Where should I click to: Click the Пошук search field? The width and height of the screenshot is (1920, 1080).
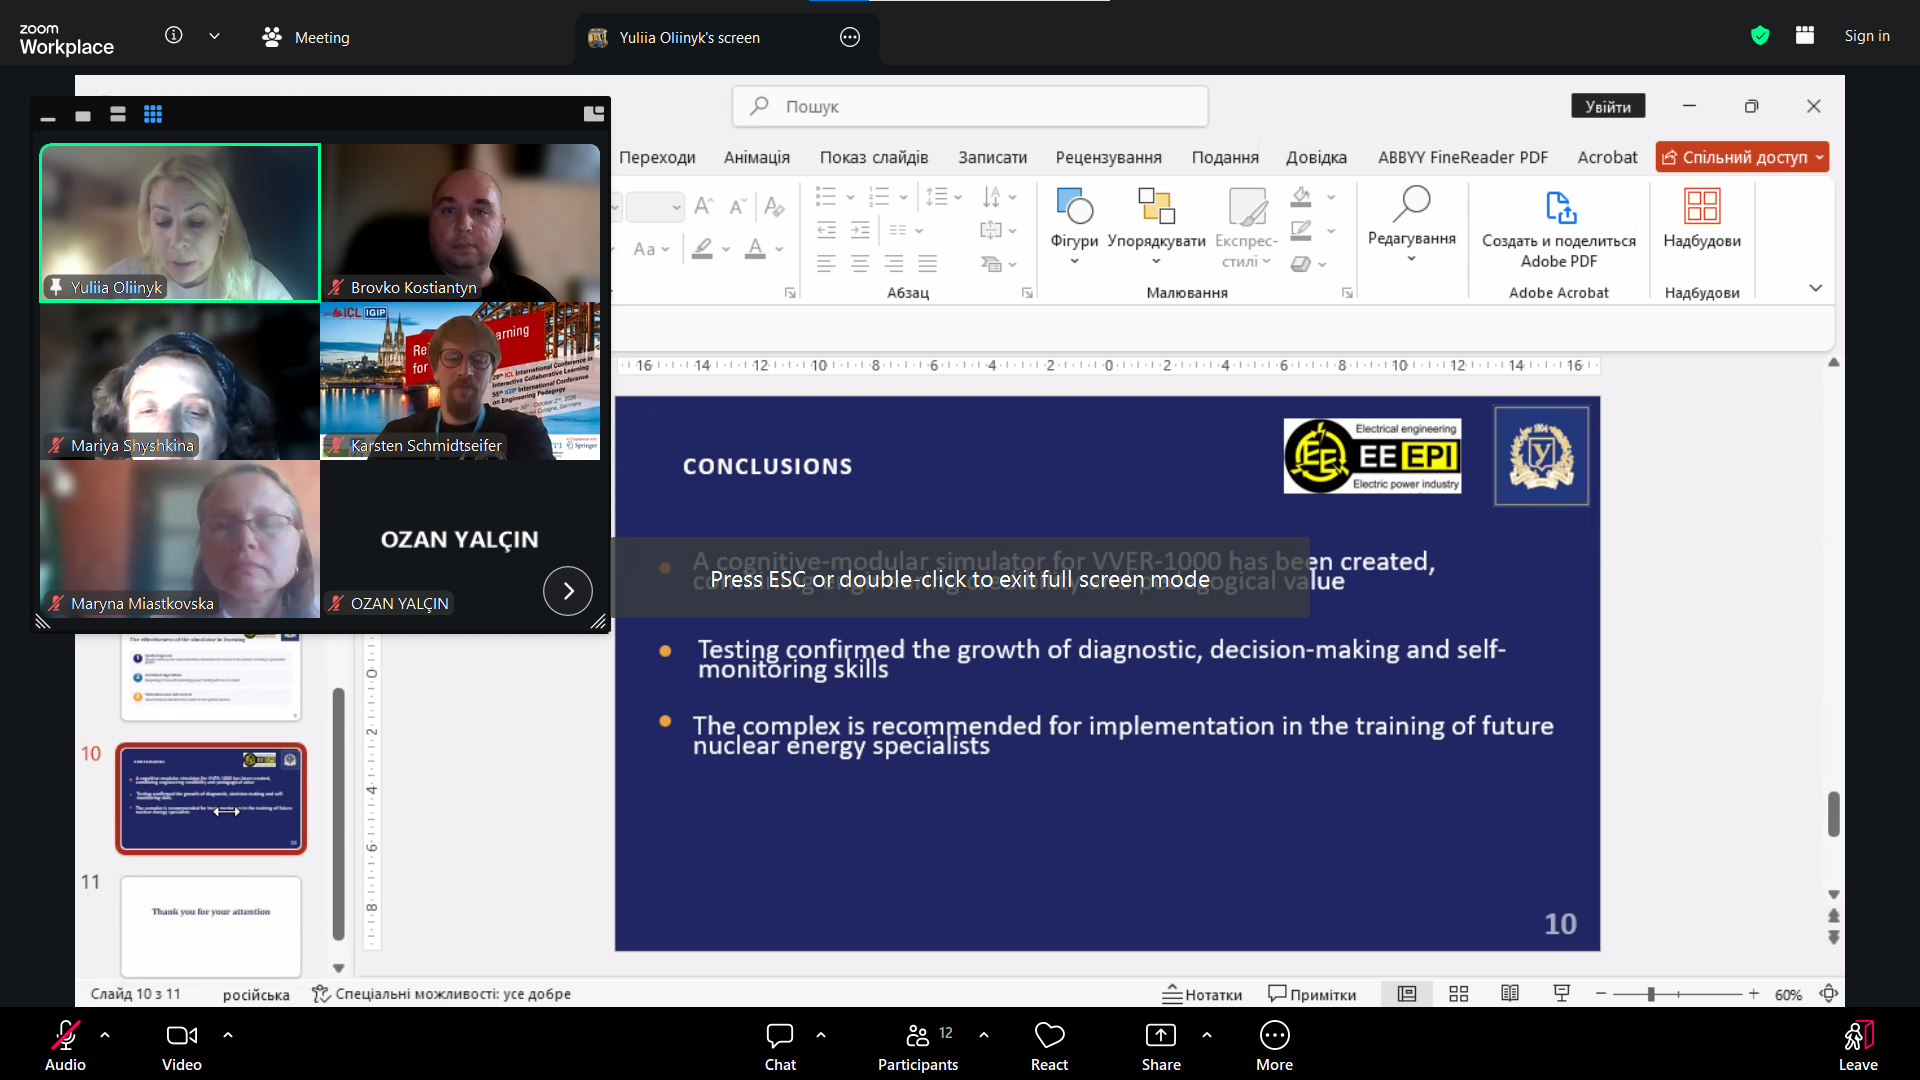(x=970, y=106)
